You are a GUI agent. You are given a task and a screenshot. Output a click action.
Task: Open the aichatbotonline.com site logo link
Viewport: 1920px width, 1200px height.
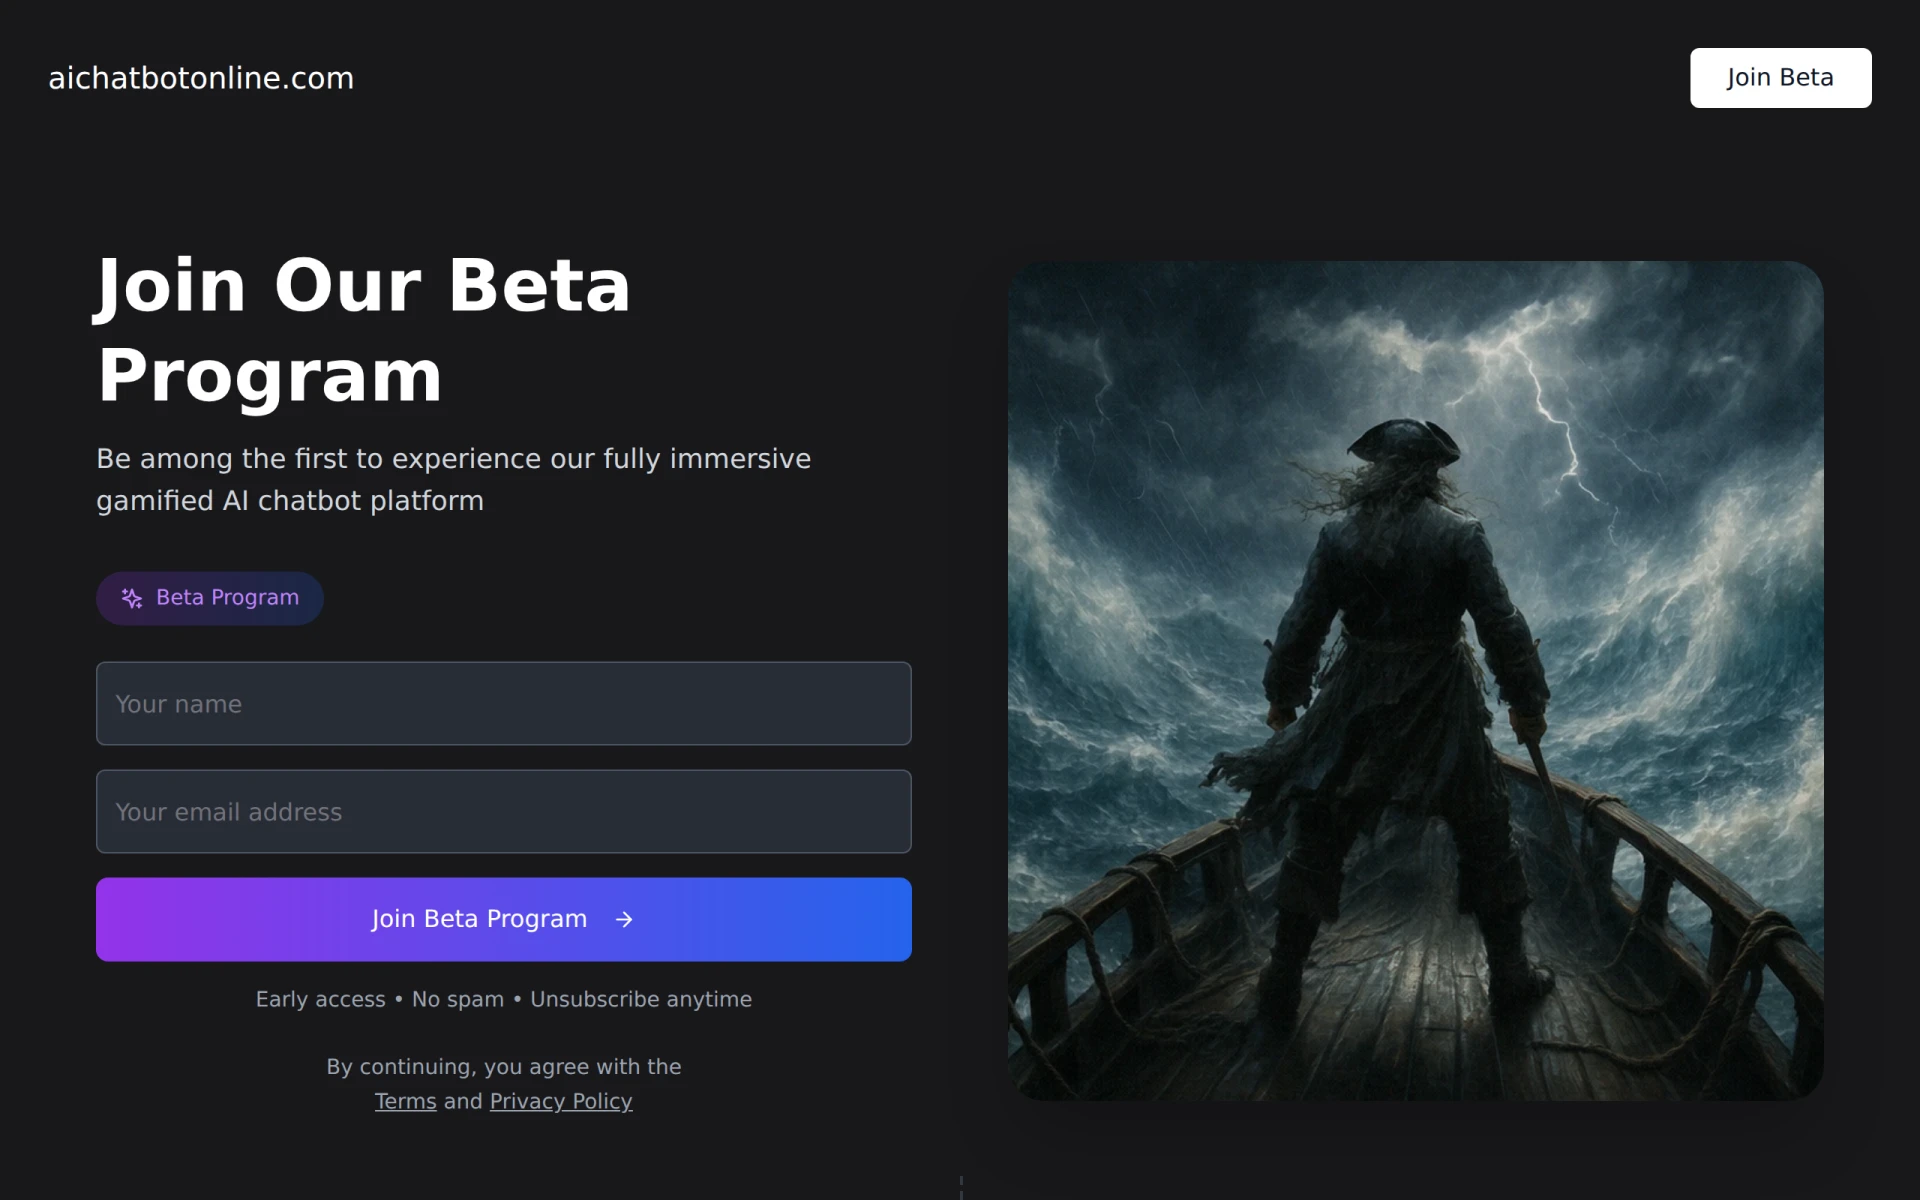pyautogui.click(x=201, y=78)
